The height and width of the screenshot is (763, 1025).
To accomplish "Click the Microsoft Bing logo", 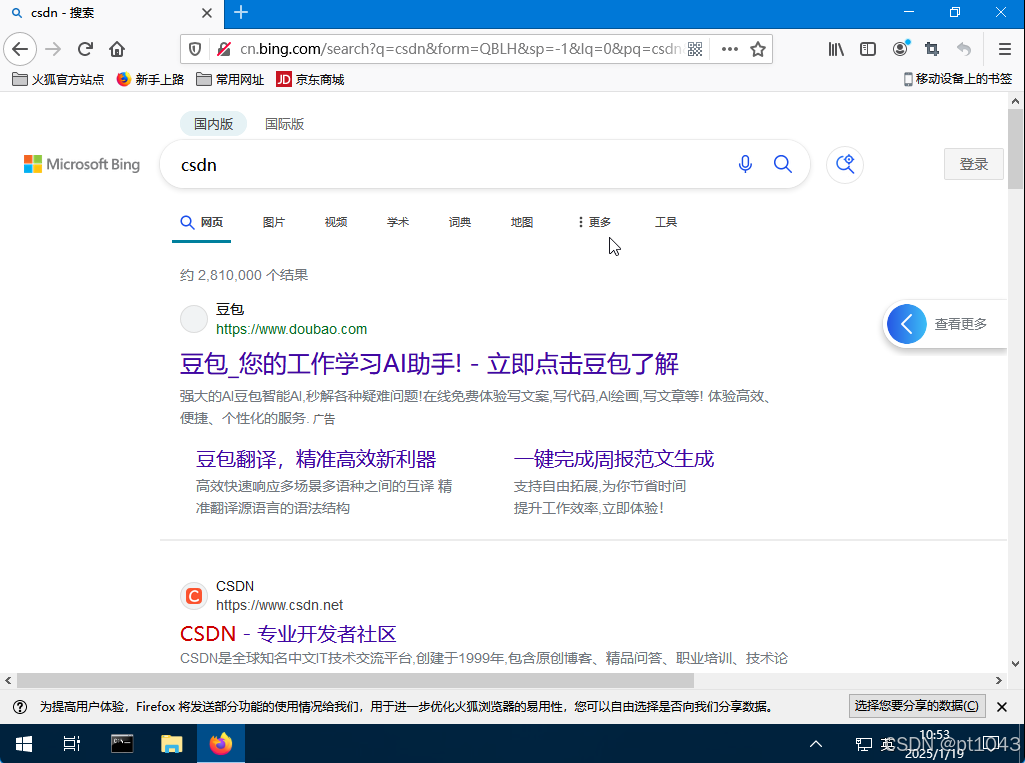I will pos(82,164).
